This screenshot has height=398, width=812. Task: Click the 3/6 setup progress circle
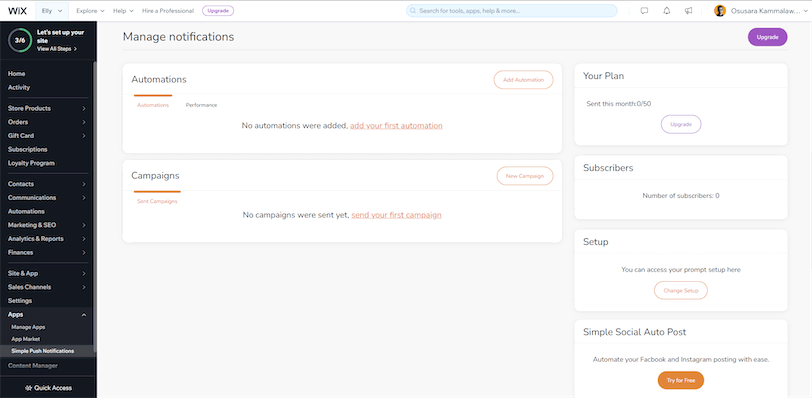(x=20, y=40)
